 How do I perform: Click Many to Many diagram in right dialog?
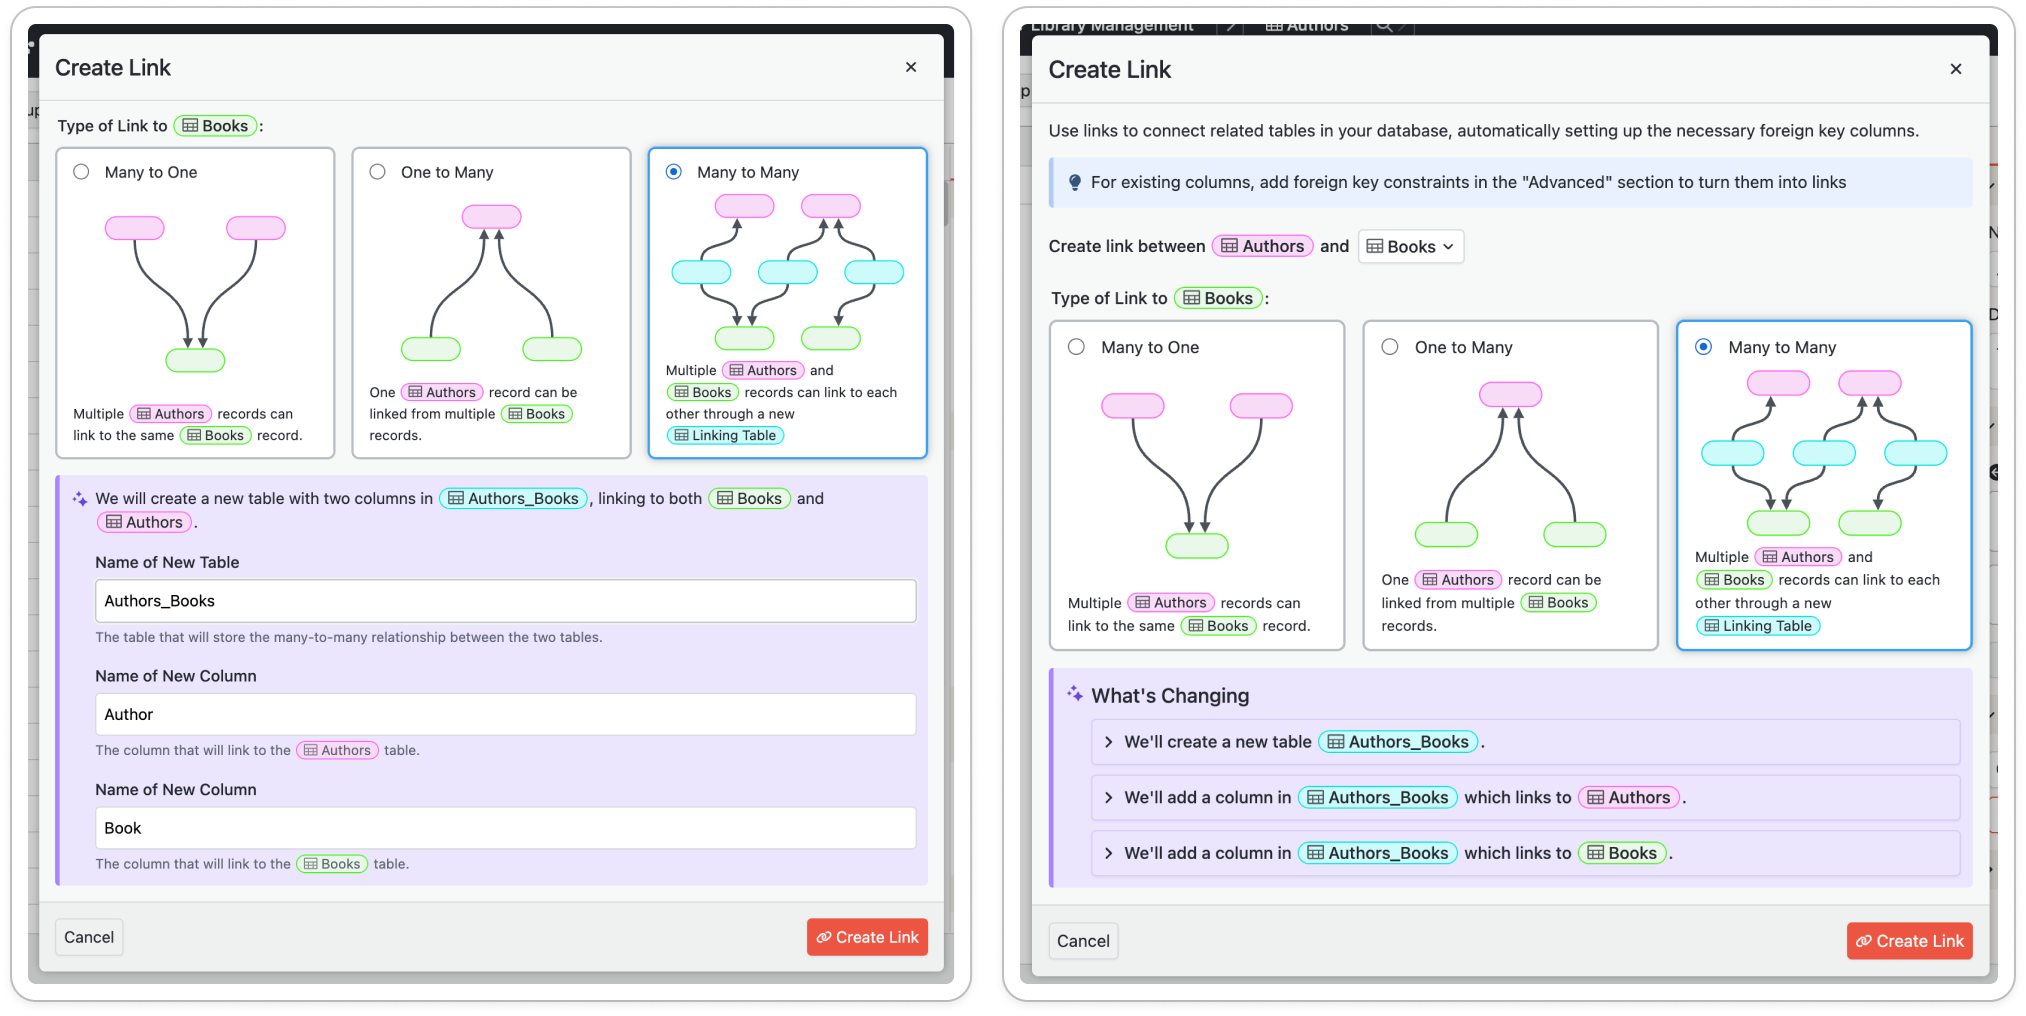point(1824,453)
